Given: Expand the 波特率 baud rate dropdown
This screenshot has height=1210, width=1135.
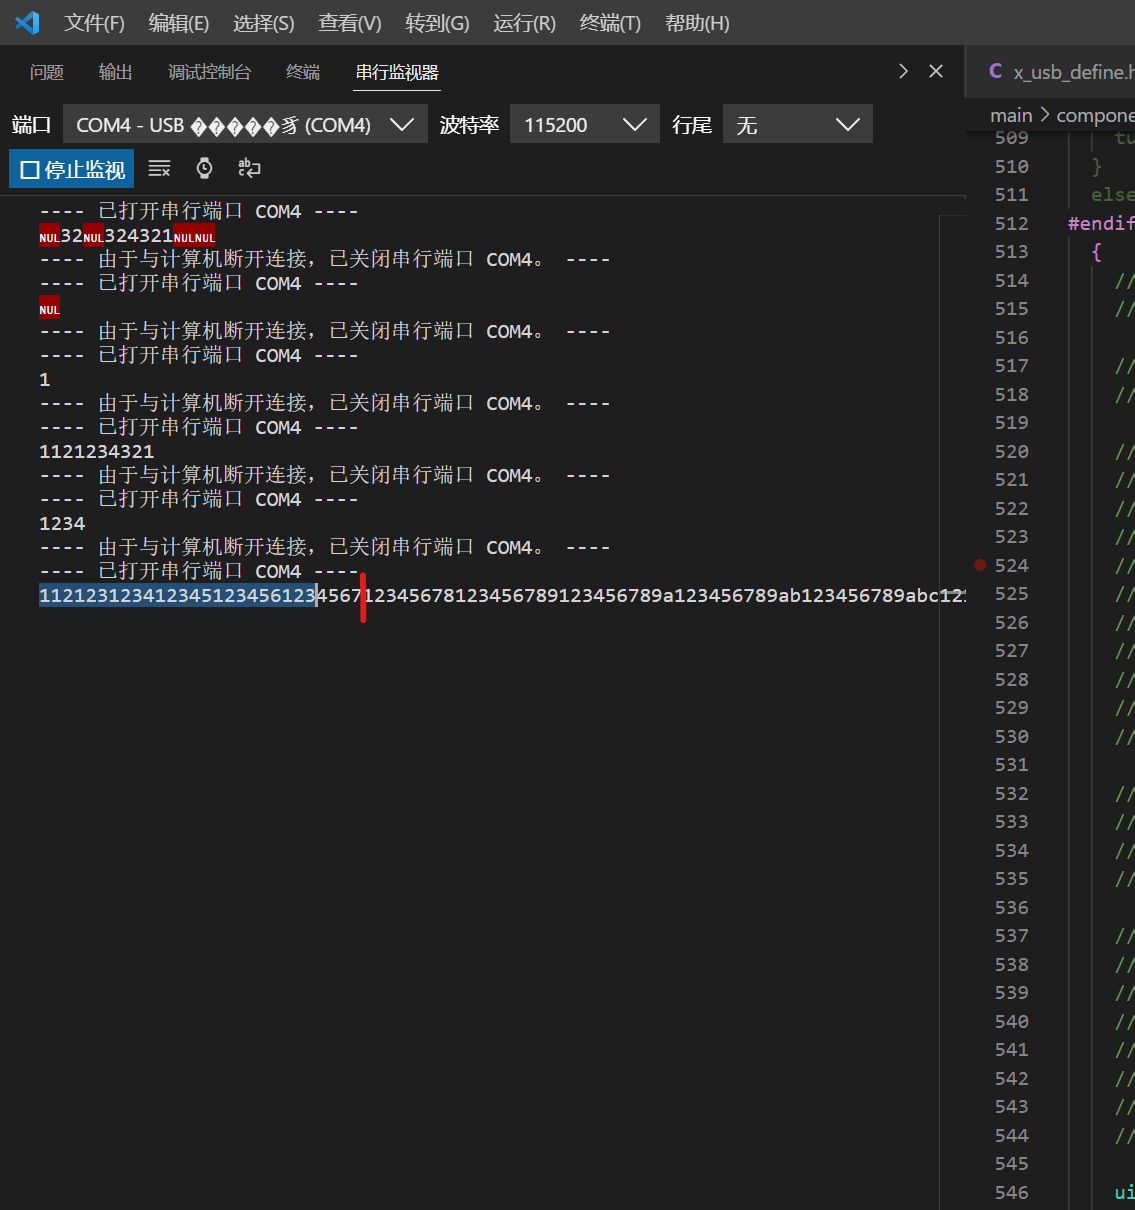Looking at the screenshot, I should tap(635, 123).
